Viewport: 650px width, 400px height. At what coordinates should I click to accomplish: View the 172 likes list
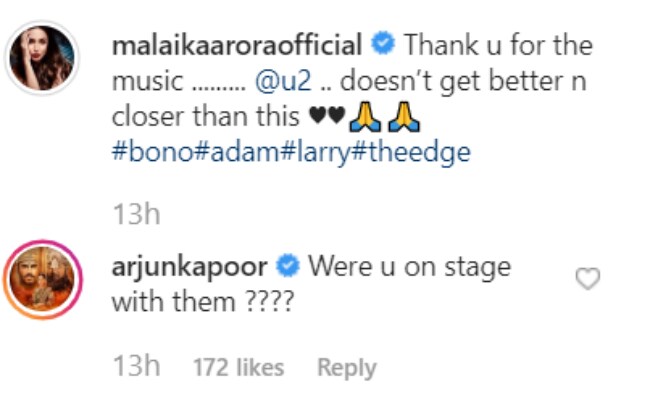click(x=238, y=368)
